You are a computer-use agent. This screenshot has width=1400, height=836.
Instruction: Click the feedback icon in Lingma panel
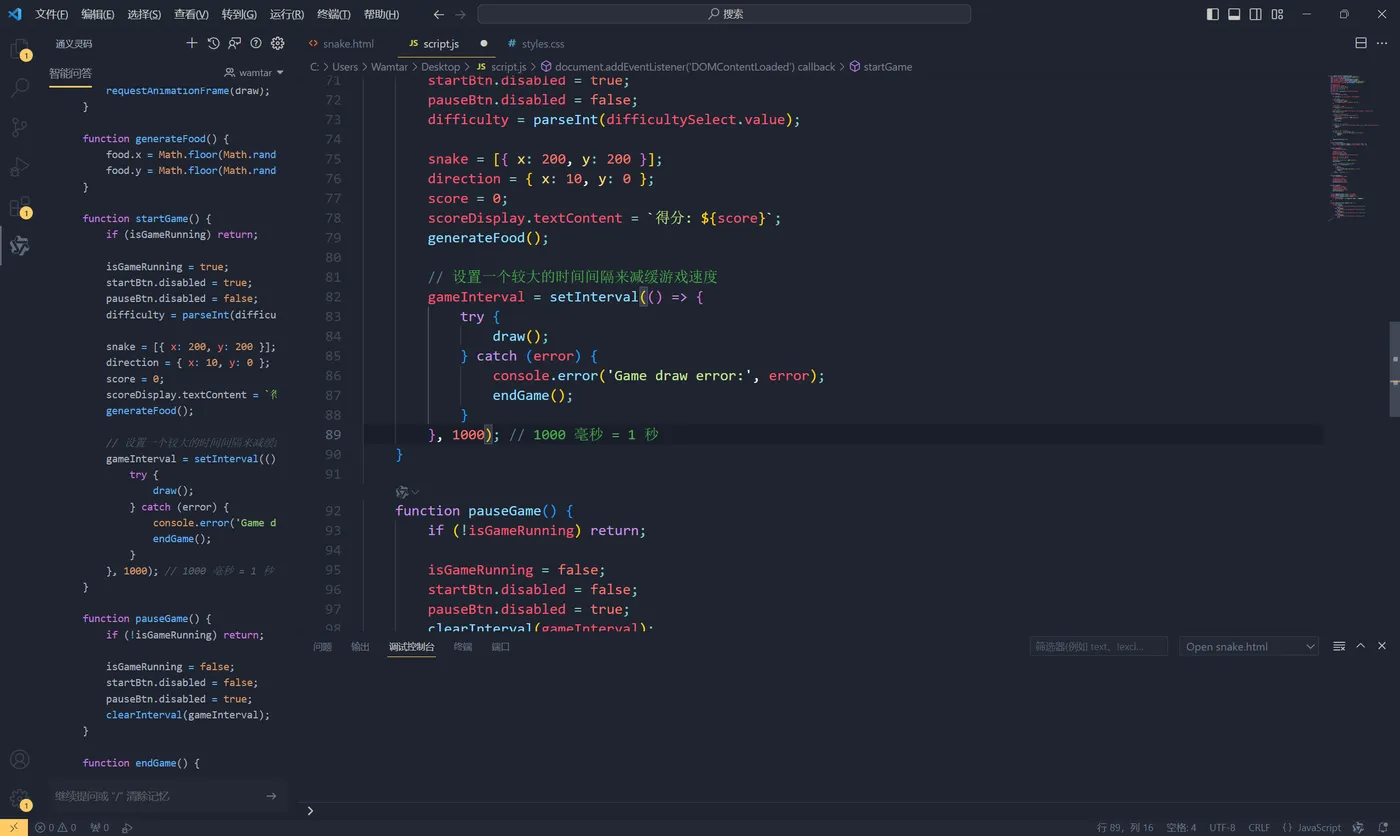(234, 43)
